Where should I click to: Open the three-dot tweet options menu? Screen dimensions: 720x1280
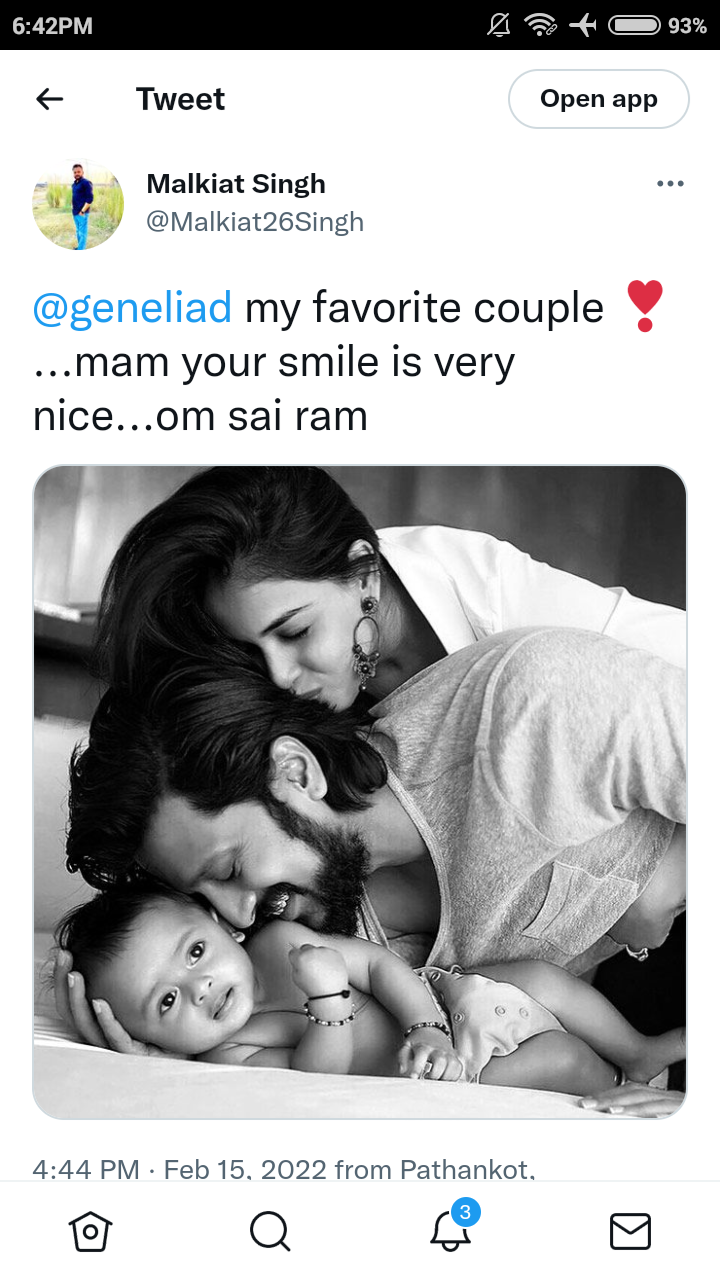click(x=670, y=184)
